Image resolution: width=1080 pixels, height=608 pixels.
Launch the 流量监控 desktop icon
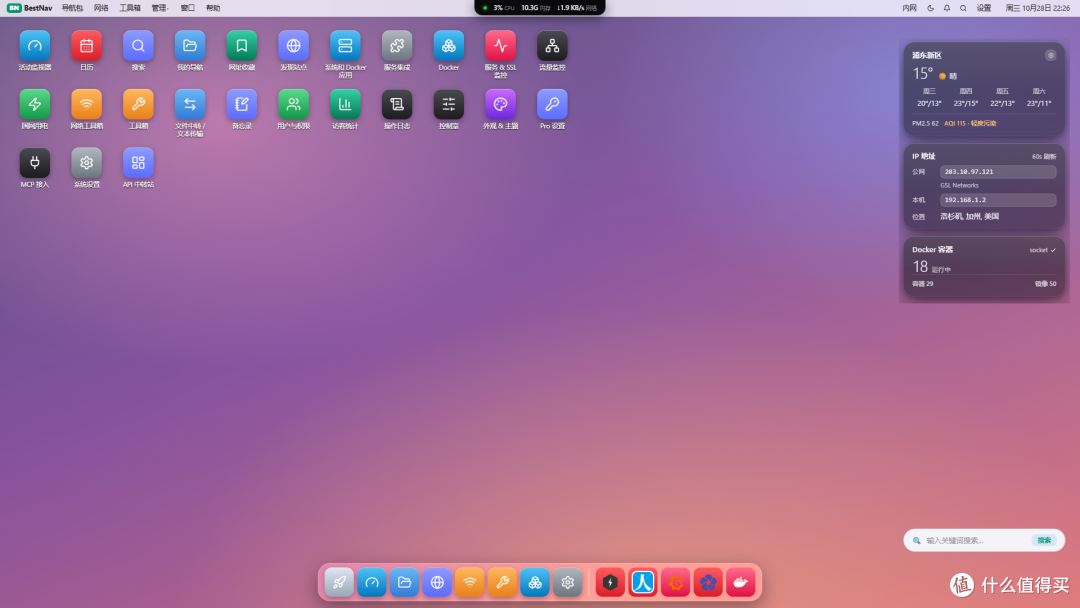coord(552,46)
